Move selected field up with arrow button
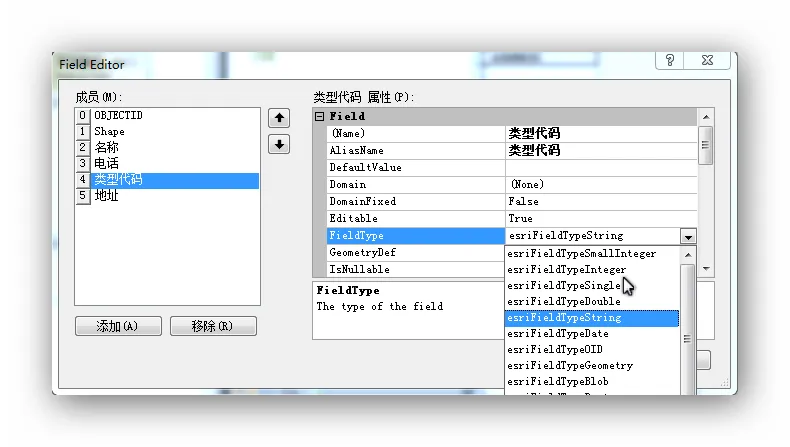This screenshot has width=790, height=447. tap(279, 118)
